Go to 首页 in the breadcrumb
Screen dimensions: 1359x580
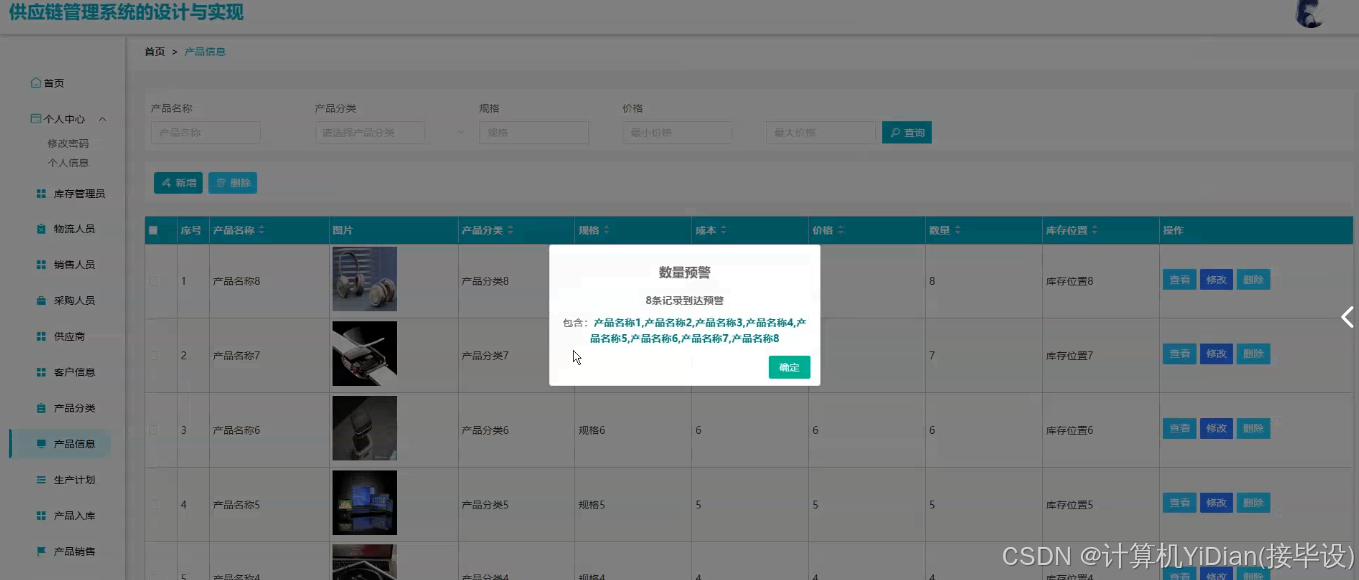coord(155,51)
